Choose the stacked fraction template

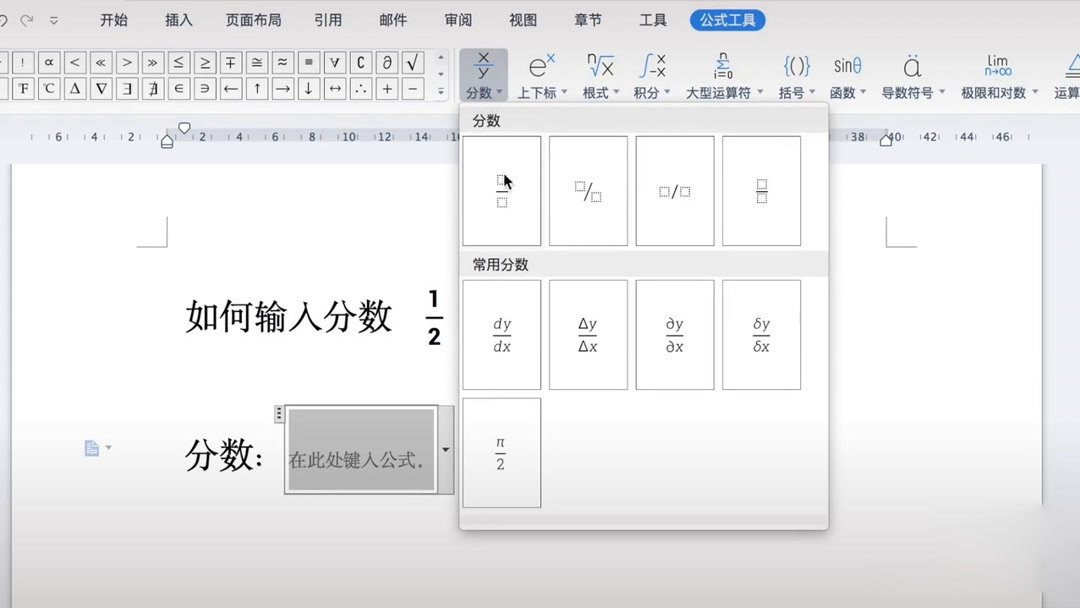(x=501, y=191)
